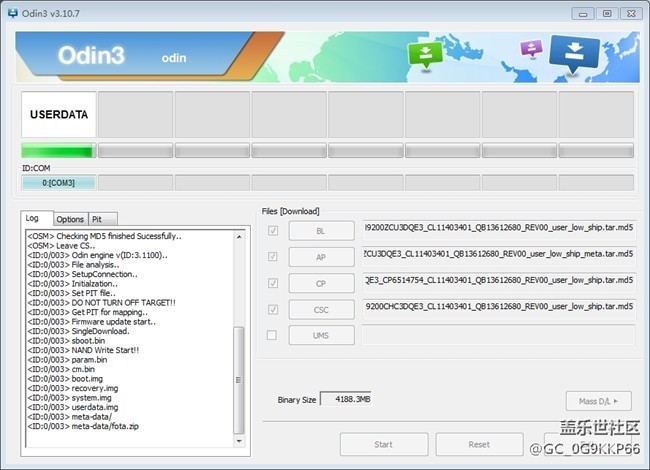Click the Binary Size value field
650x470 pixels.
click(x=346, y=399)
